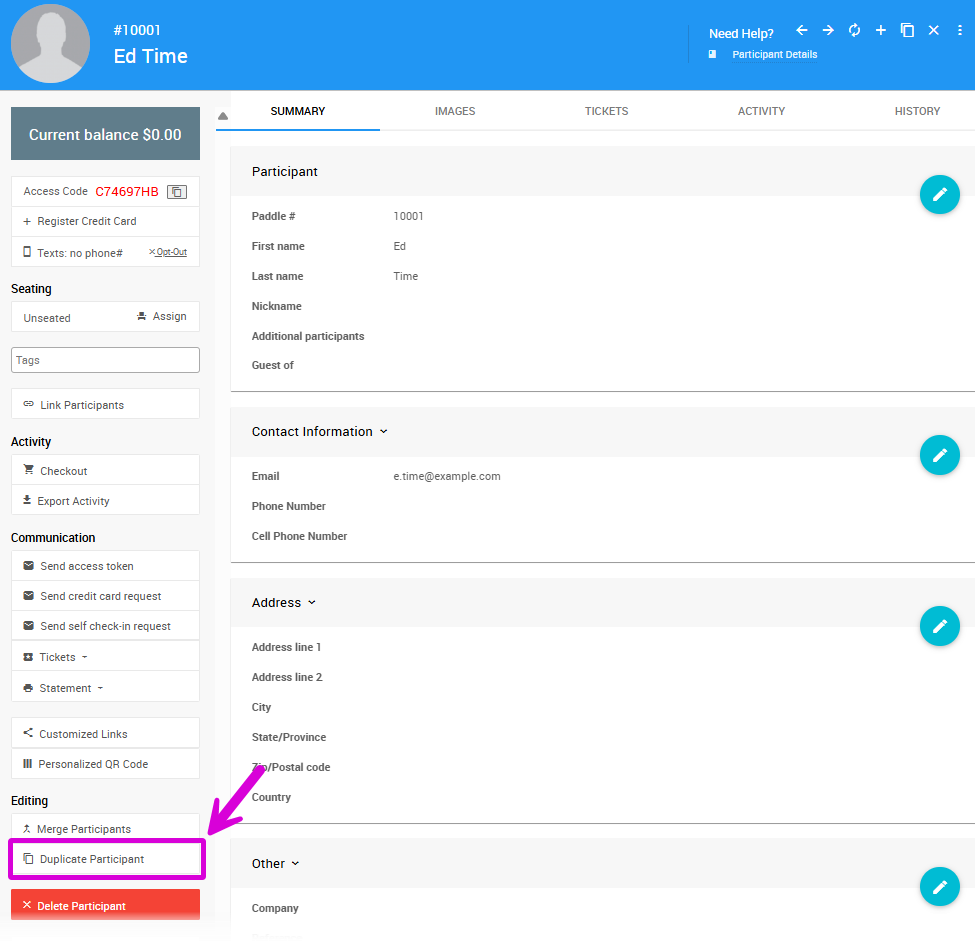Screen dimensions: 975x942
Task: Collapse the Contact Information section chevron
Action: pyautogui.click(x=384, y=432)
